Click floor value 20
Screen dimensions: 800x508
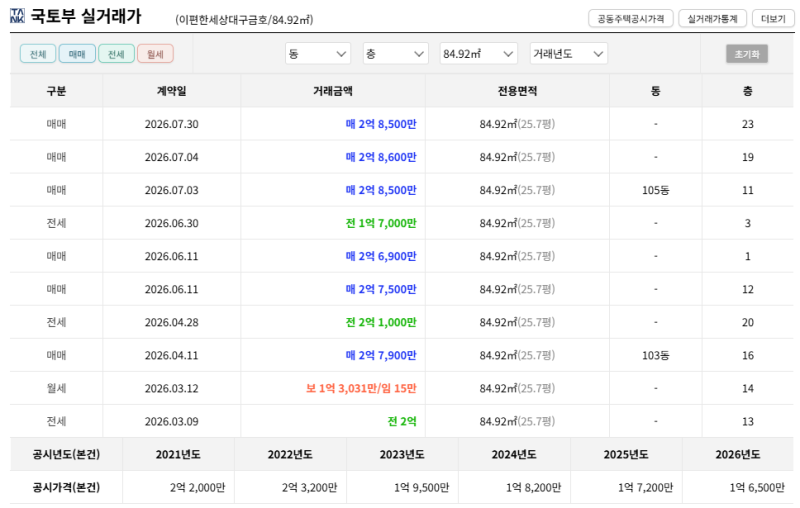pyautogui.click(x=747, y=322)
